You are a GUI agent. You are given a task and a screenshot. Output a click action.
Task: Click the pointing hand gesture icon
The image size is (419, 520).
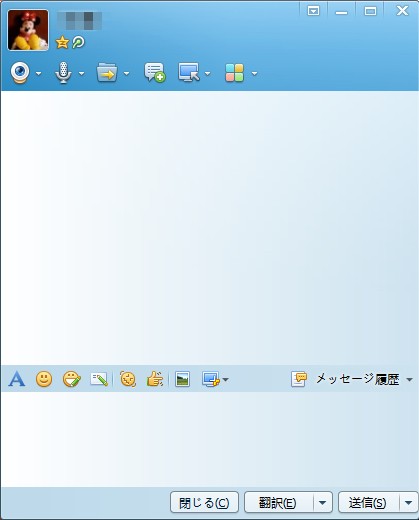tap(155, 379)
